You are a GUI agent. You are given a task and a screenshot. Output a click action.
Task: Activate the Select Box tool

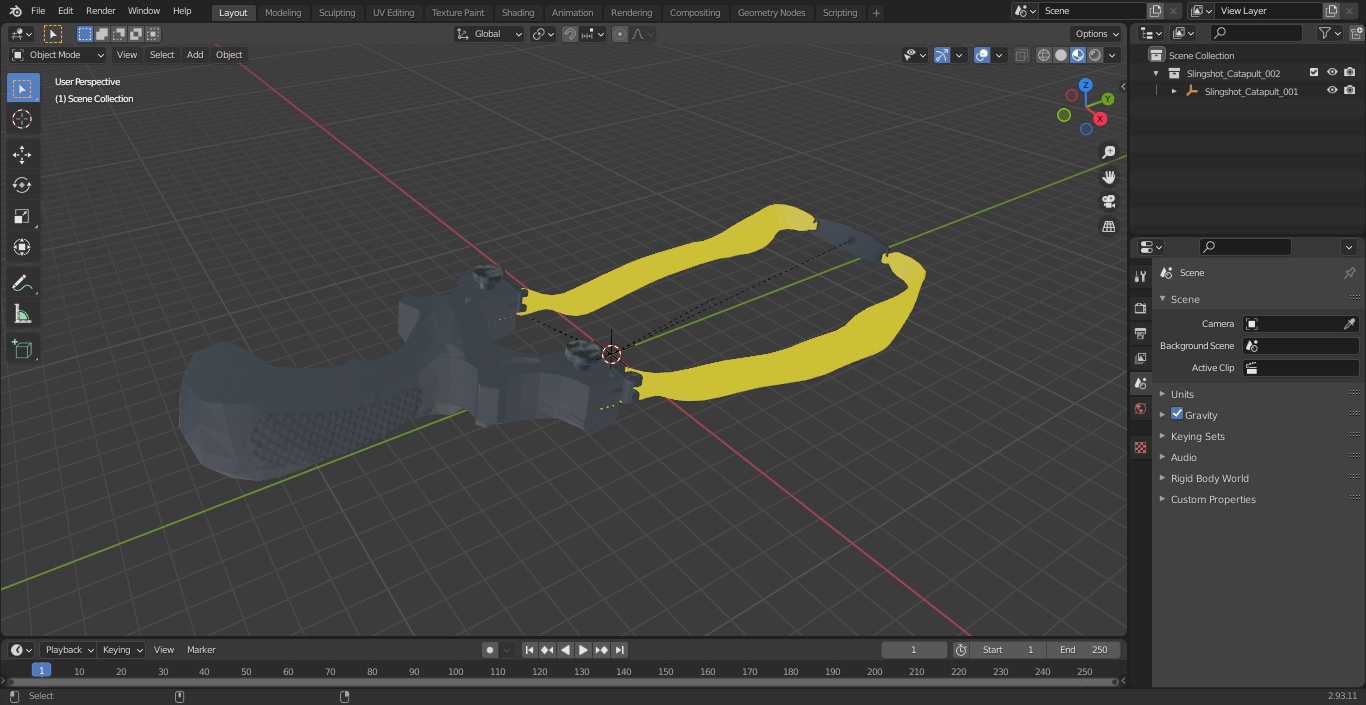[x=22, y=88]
